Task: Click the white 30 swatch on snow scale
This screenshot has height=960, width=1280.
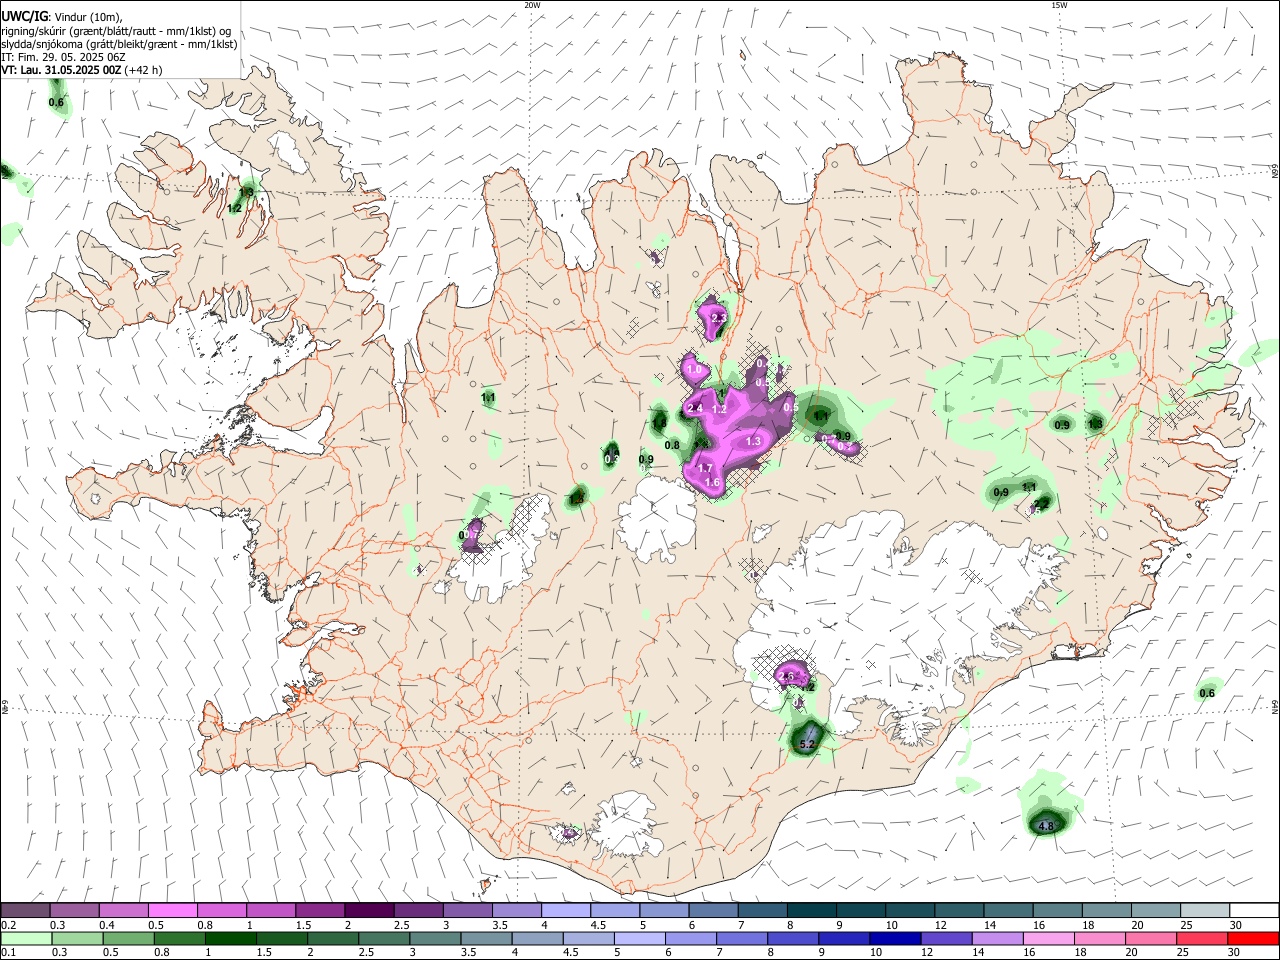Action: (x=1254, y=911)
